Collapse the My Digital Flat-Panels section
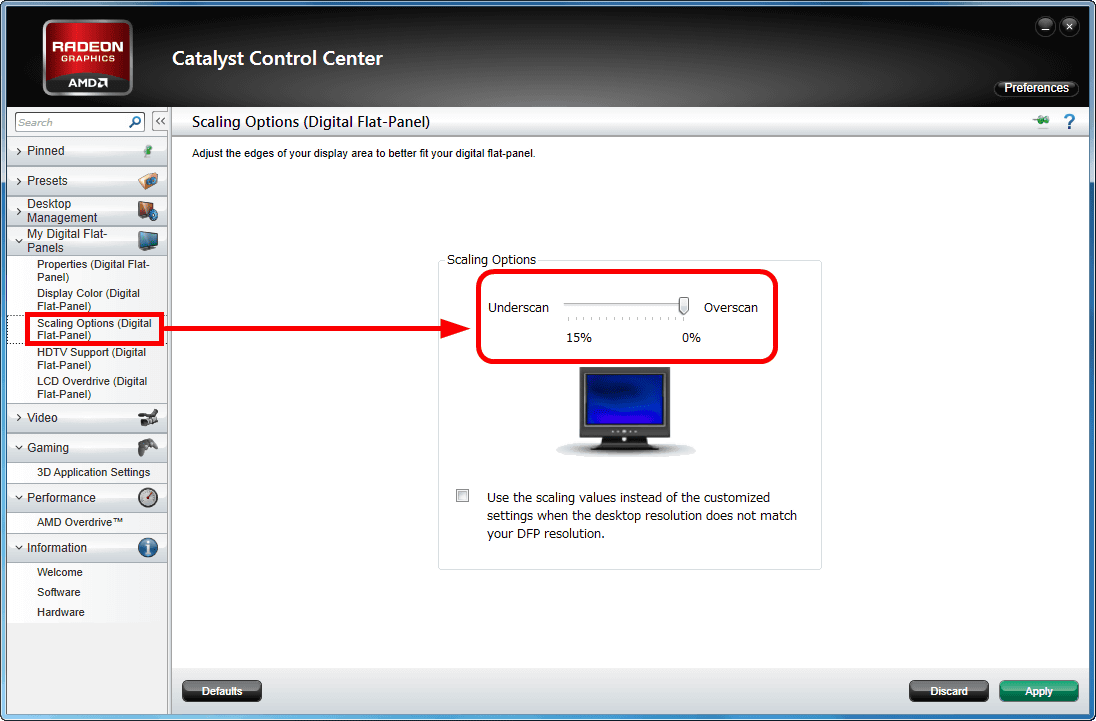This screenshot has height=721, width=1096. point(19,240)
